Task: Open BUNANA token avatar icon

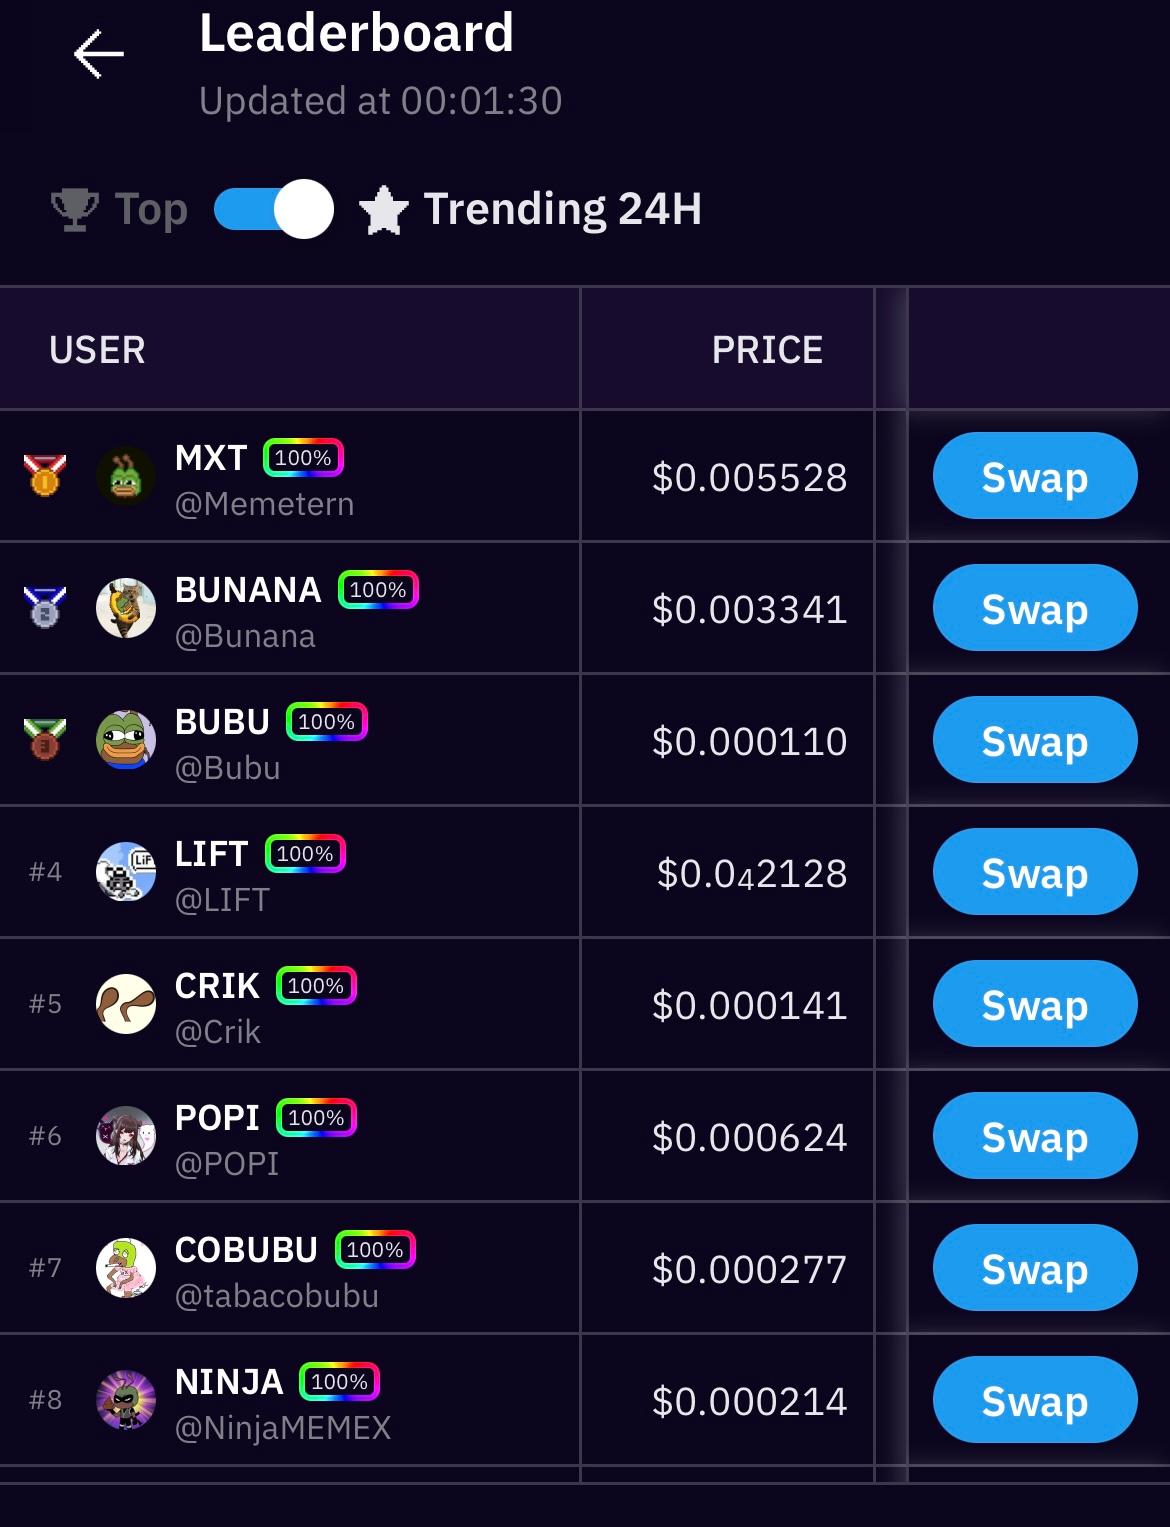Action: coord(126,608)
